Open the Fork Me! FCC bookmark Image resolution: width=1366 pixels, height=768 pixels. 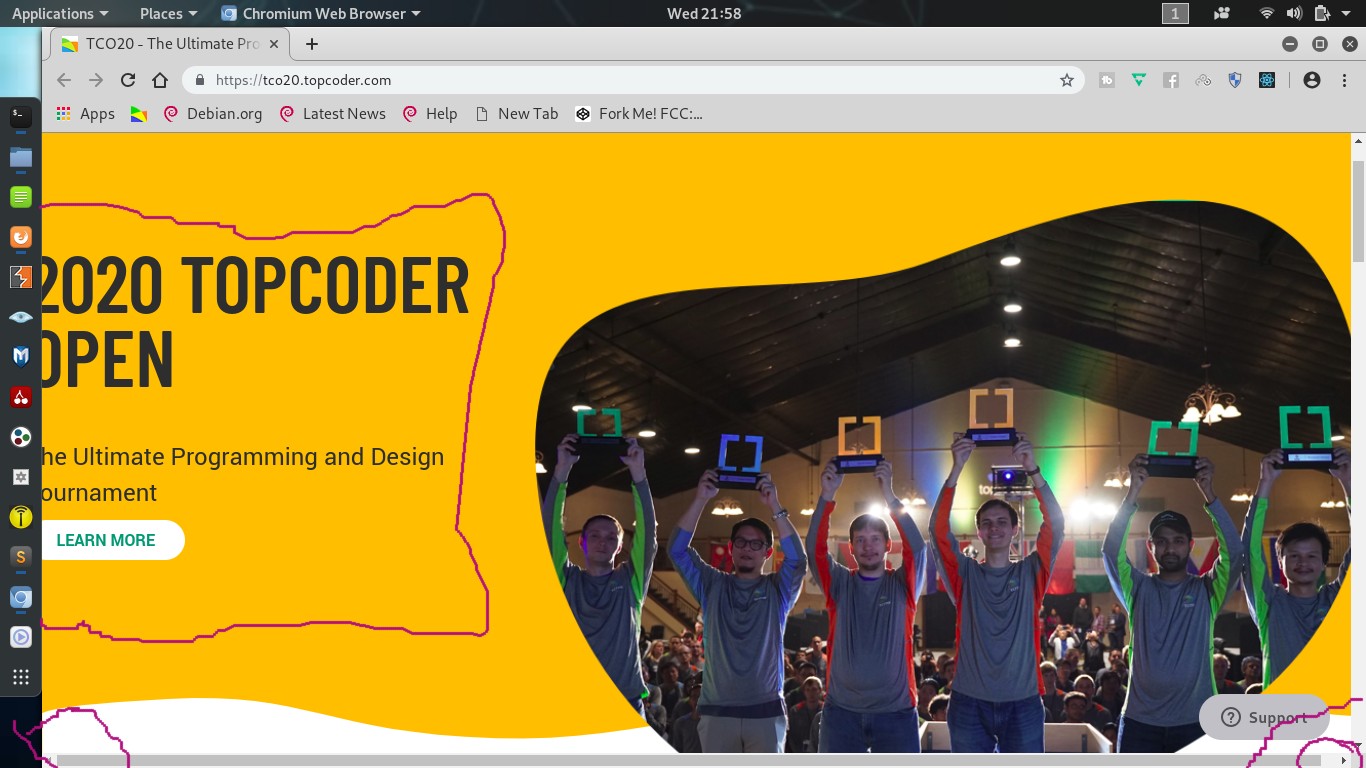coord(638,114)
